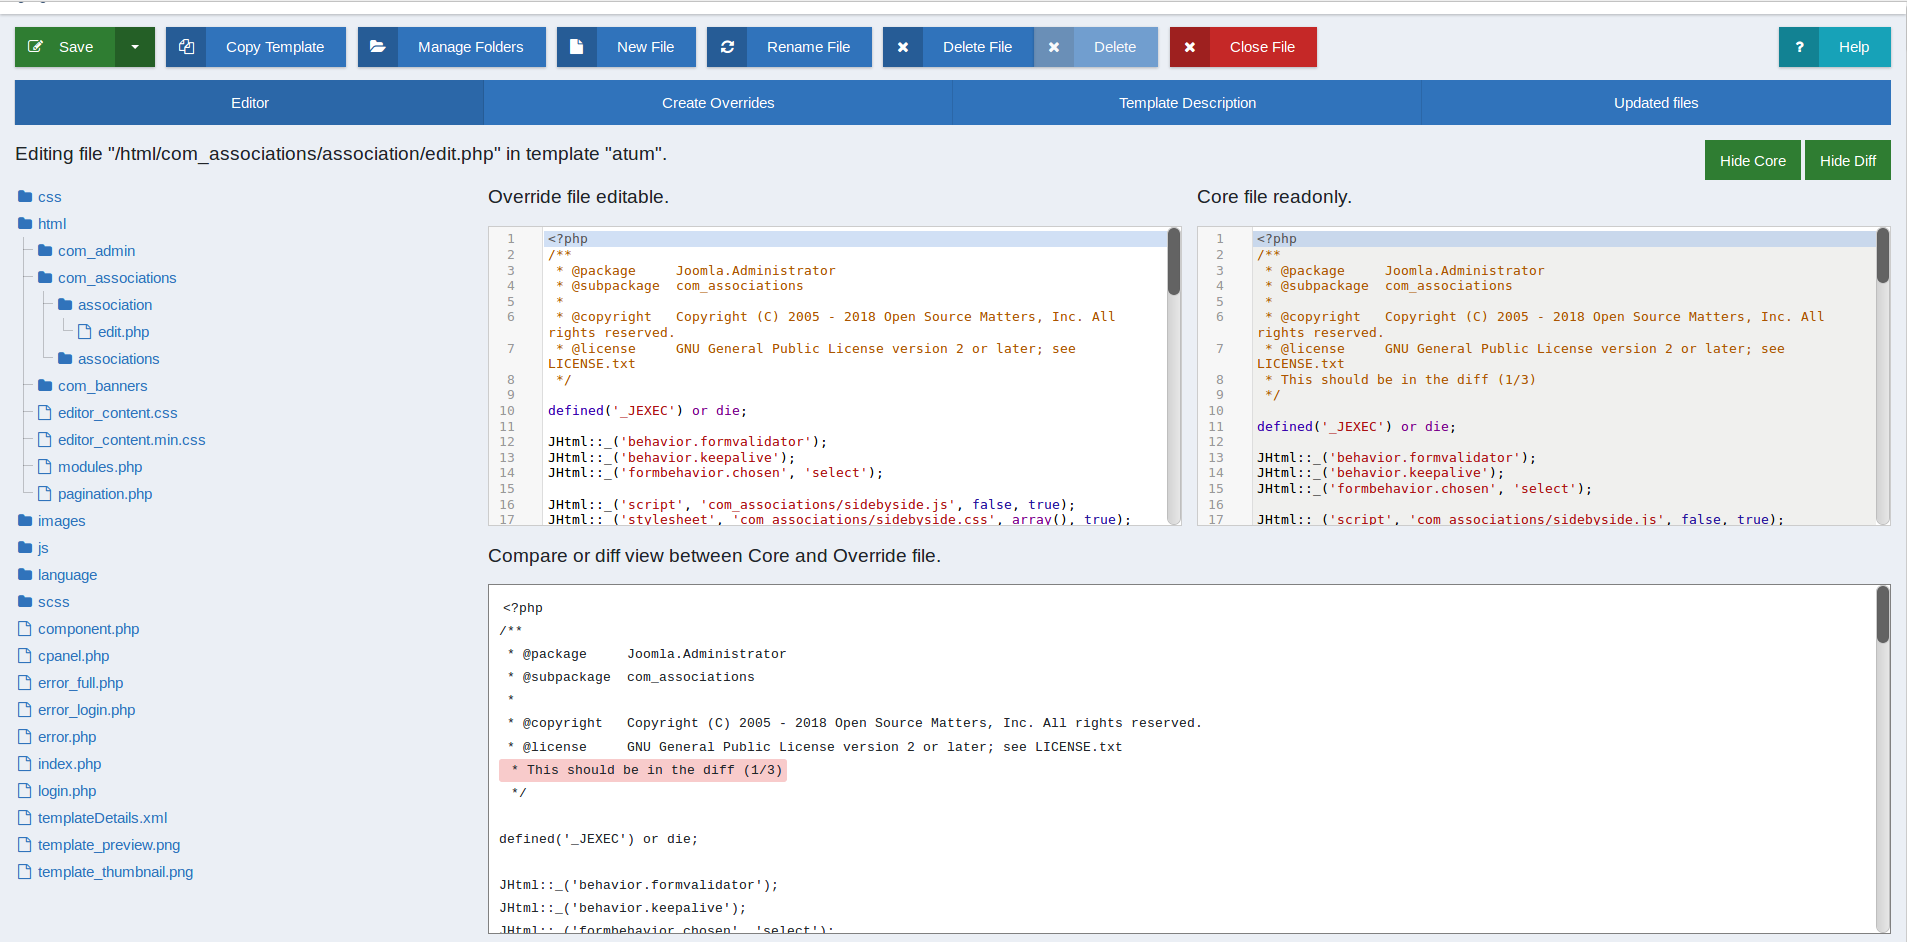Screen dimensions: 1907x942
Task: Switch to the Editor tab
Action: tap(249, 103)
